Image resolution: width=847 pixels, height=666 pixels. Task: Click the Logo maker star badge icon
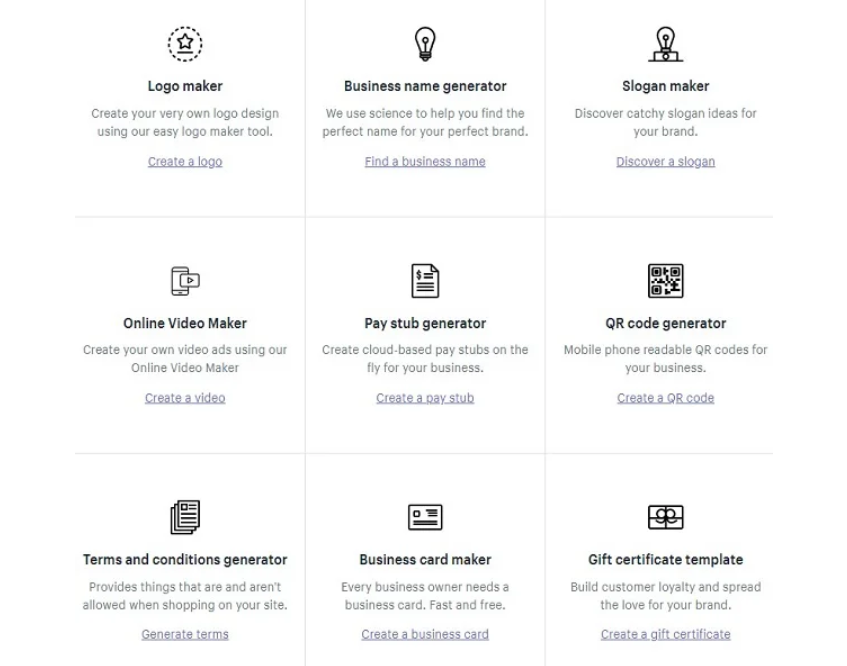click(x=185, y=44)
